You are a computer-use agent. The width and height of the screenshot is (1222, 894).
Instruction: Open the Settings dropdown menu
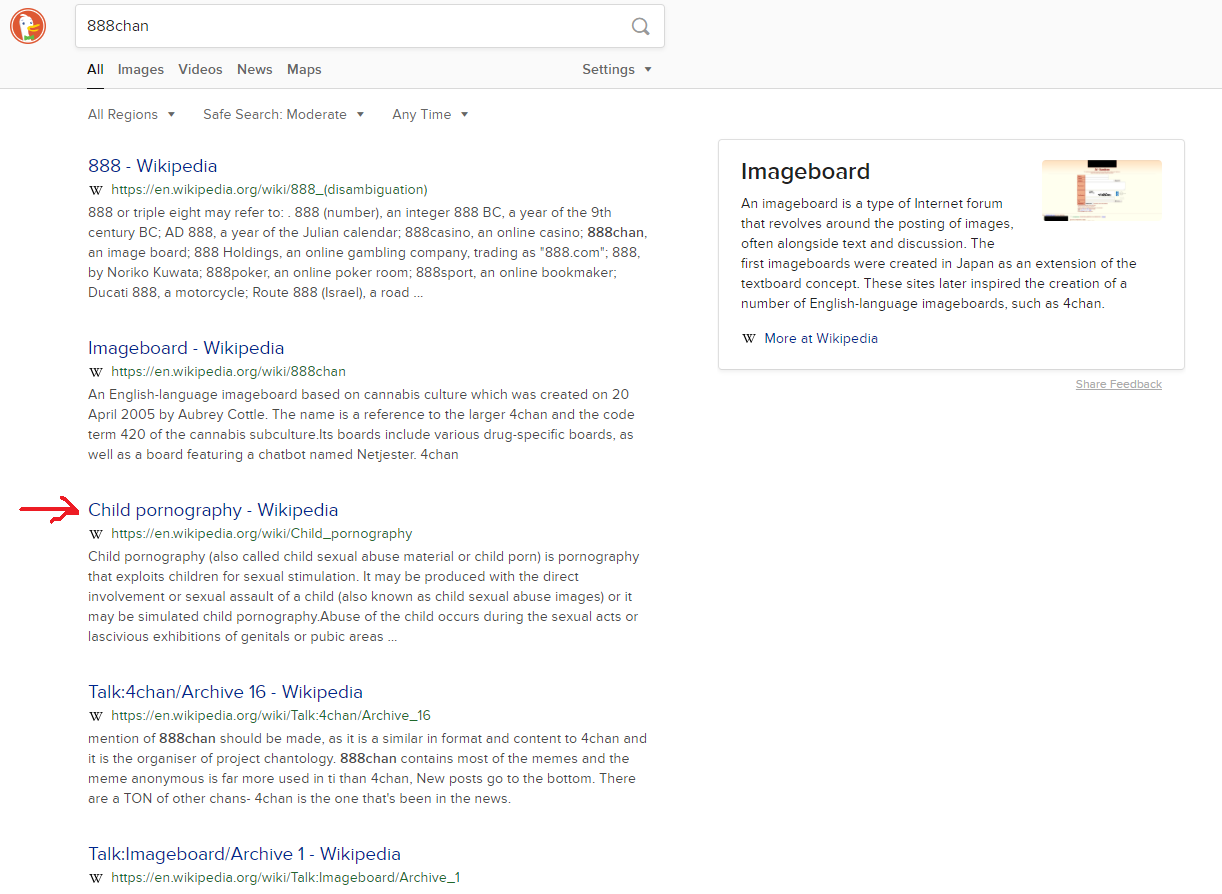tap(617, 70)
